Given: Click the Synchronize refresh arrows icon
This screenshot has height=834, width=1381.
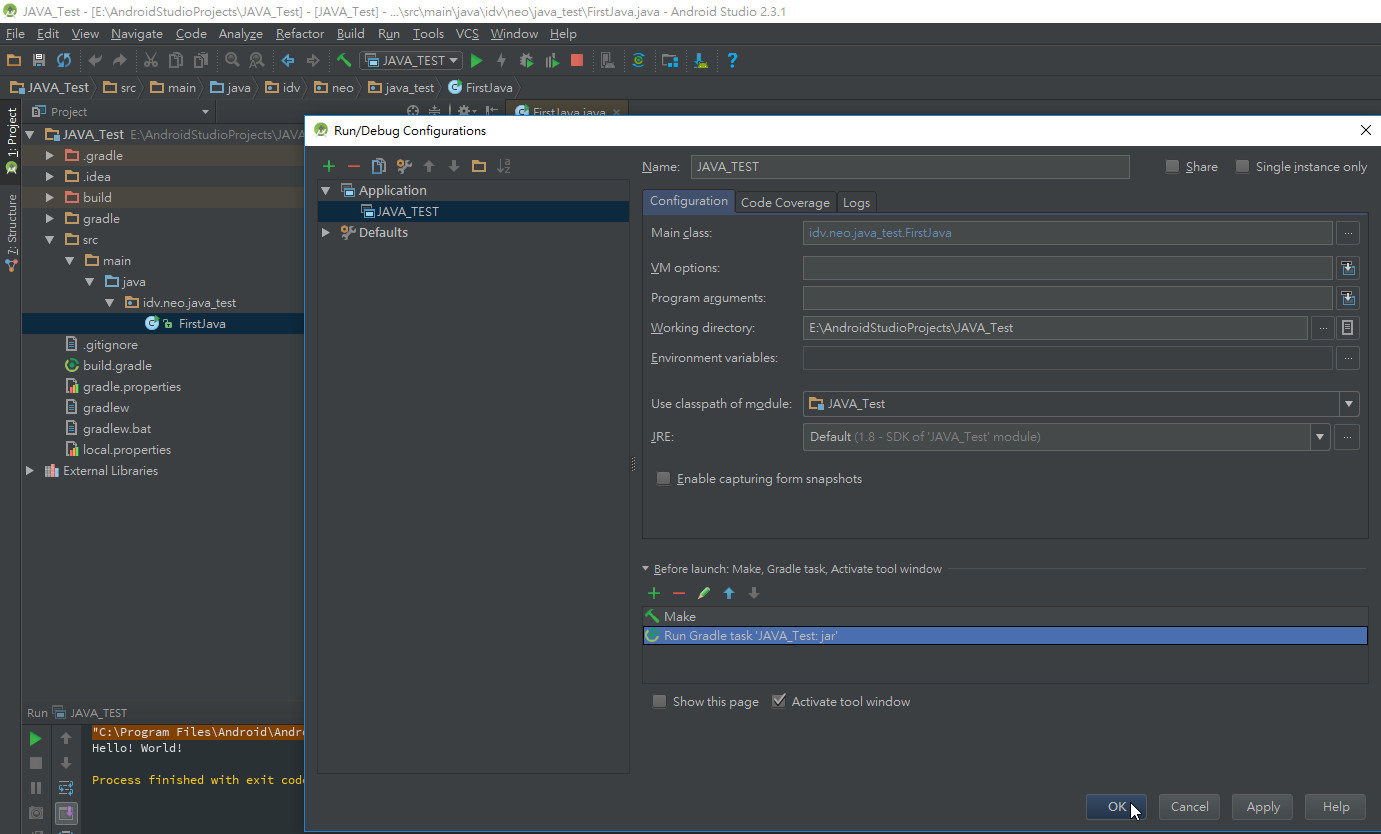Looking at the screenshot, I should 64,60.
